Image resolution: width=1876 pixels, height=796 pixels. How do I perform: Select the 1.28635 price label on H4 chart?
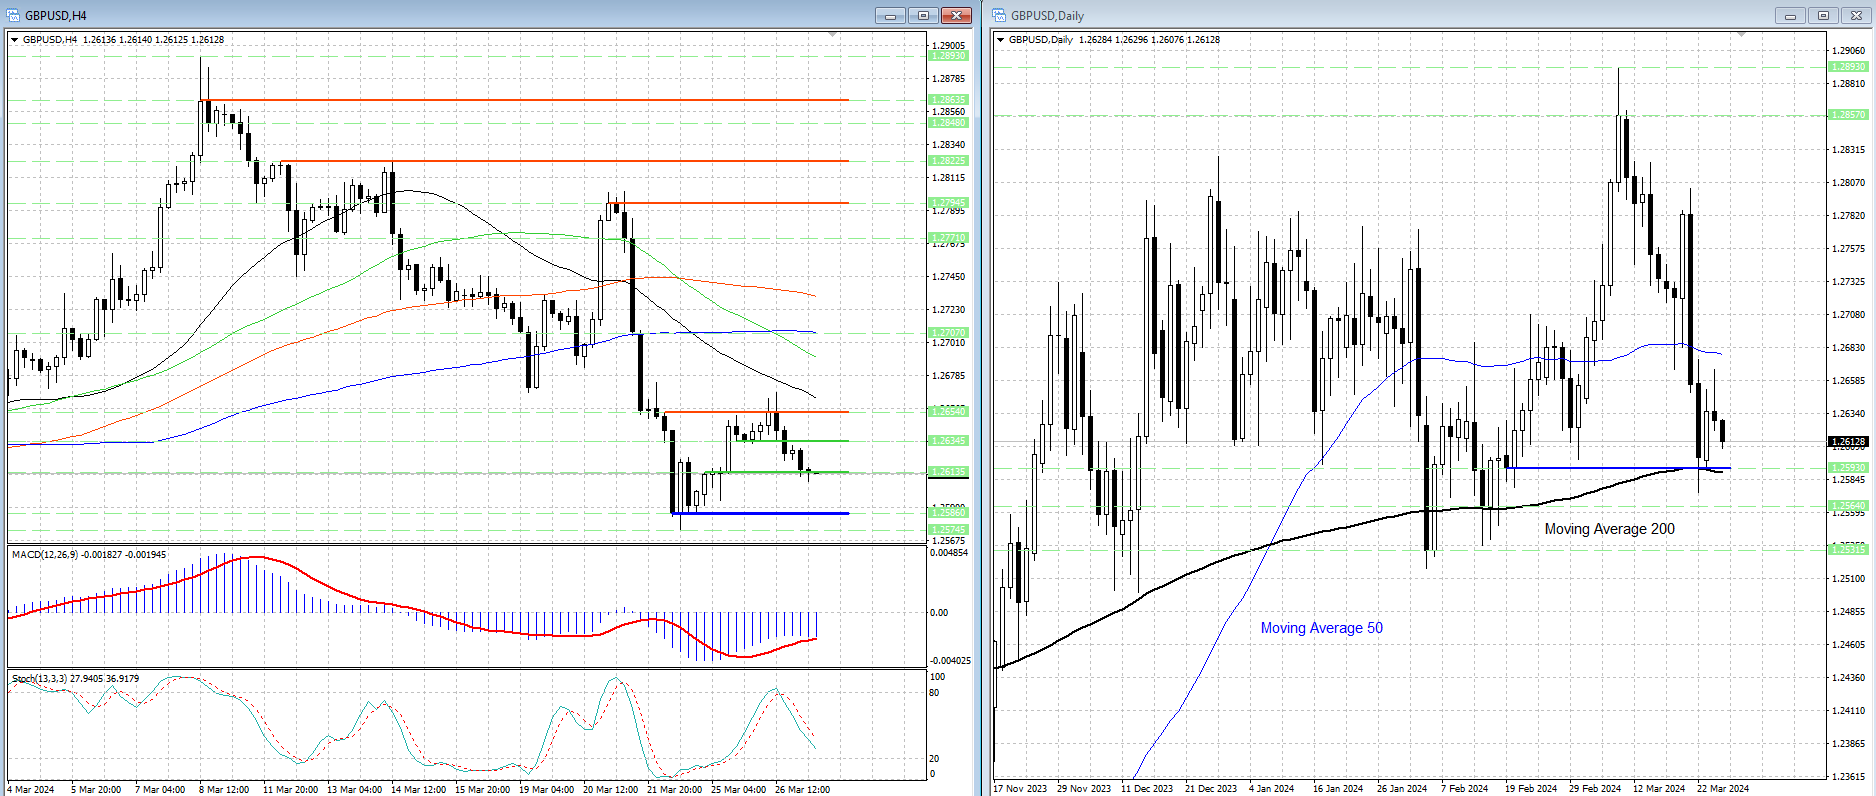(948, 100)
